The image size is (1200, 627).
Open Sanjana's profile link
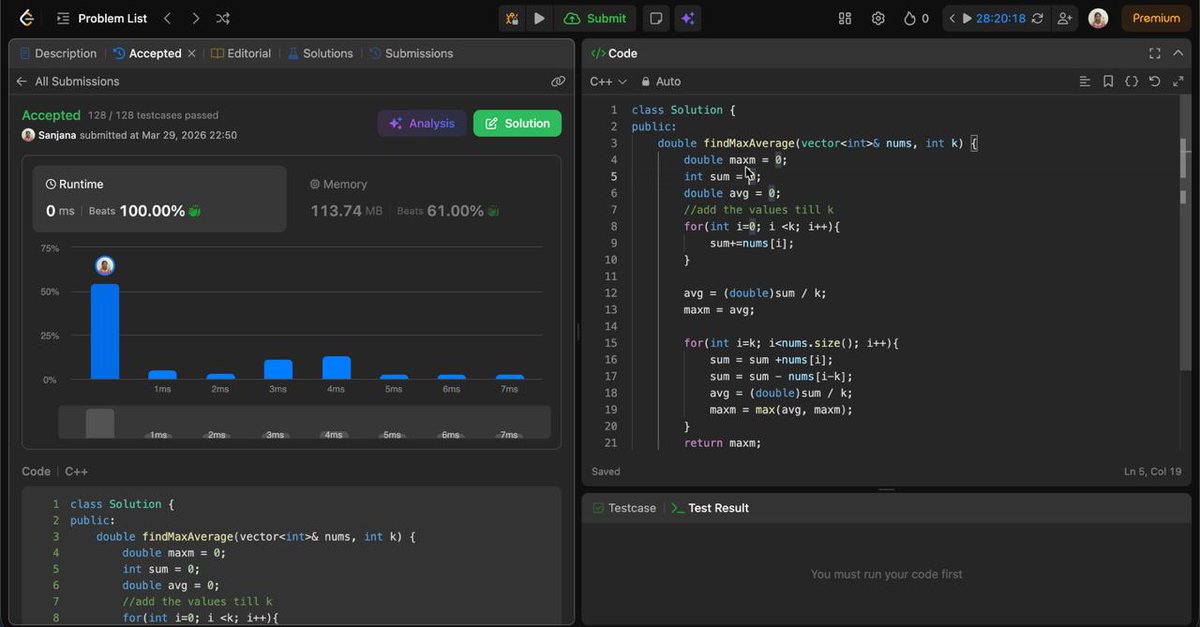[x=56, y=135]
